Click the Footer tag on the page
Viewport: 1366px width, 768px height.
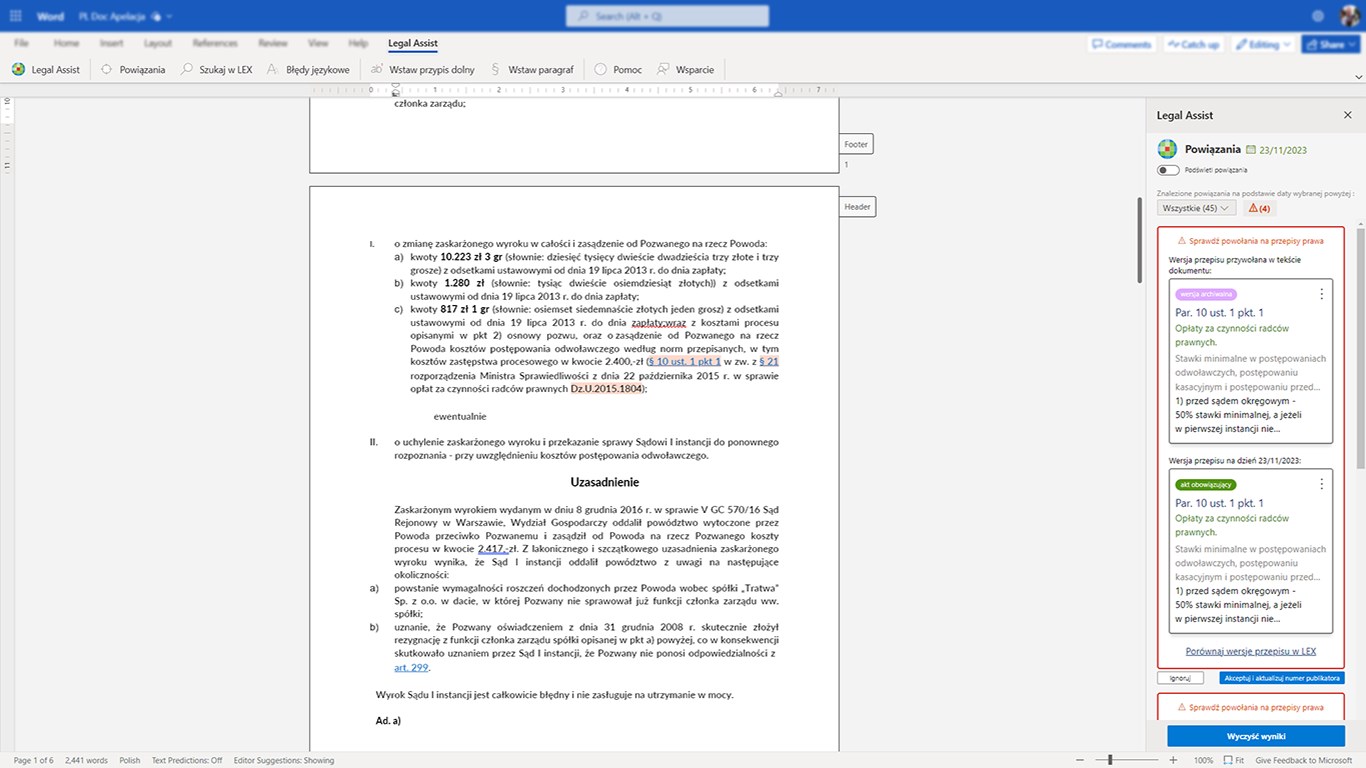(x=856, y=144)
